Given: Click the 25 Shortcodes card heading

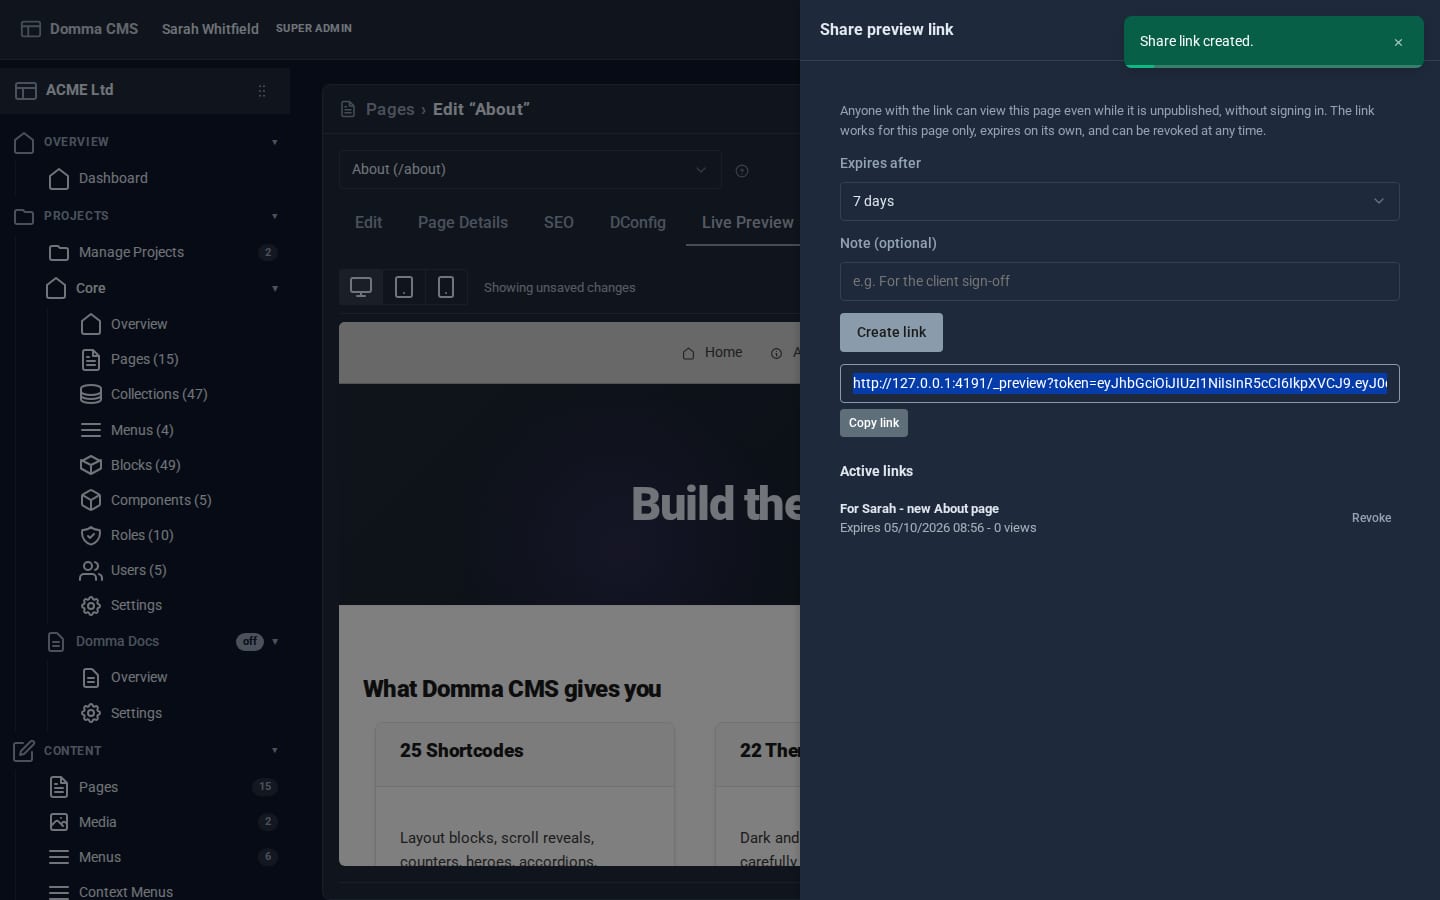Looking at the screenshot, I should [462, 750].
